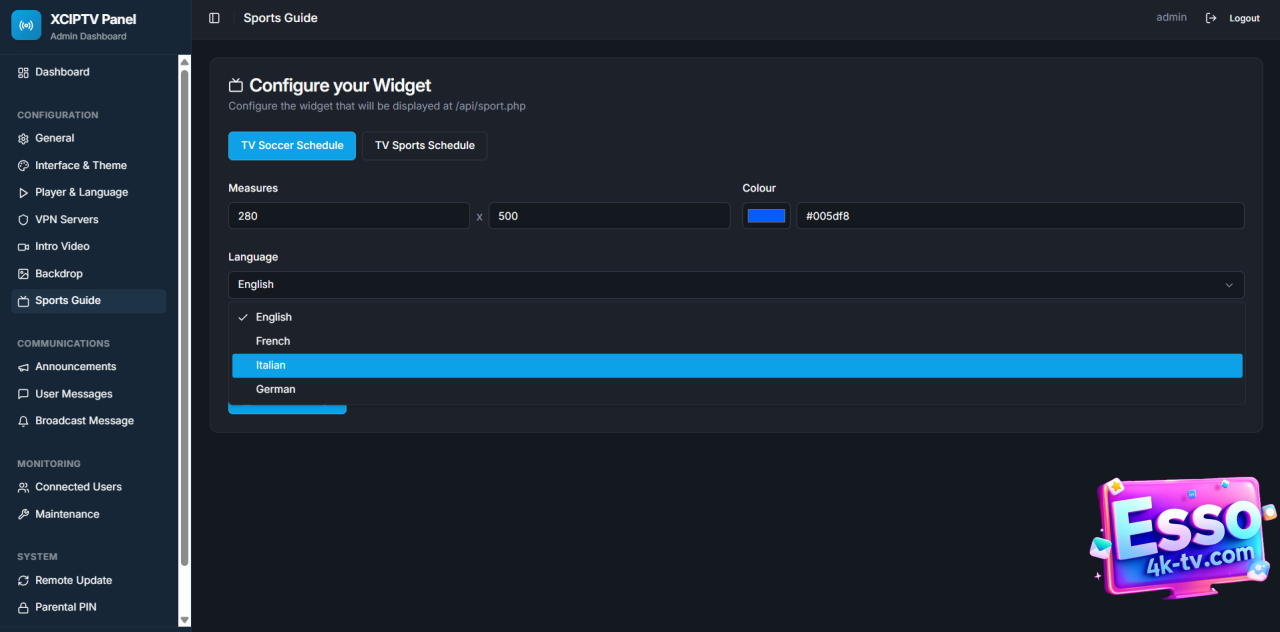Collapse the Language dropdown chevron
Screen dimensions: 1280x632
(1229, 285)
